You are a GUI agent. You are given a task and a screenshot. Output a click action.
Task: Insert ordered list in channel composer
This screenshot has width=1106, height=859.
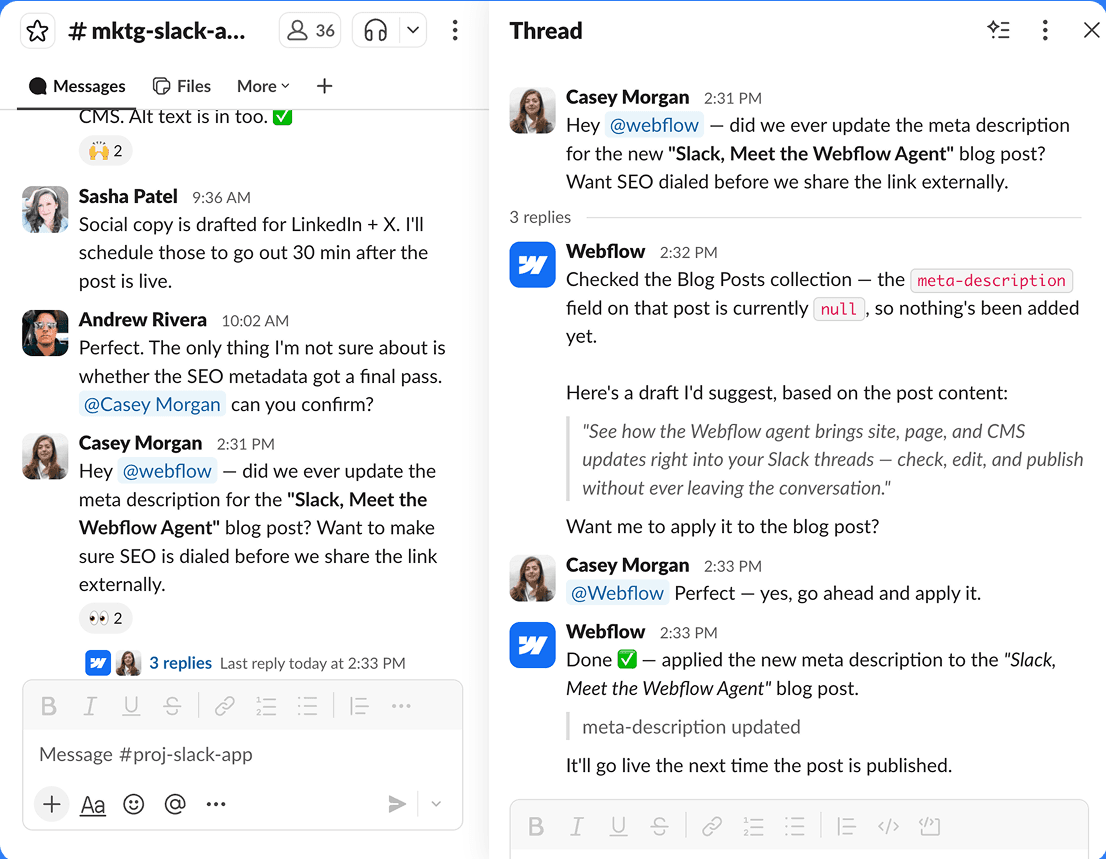(266, 706)
